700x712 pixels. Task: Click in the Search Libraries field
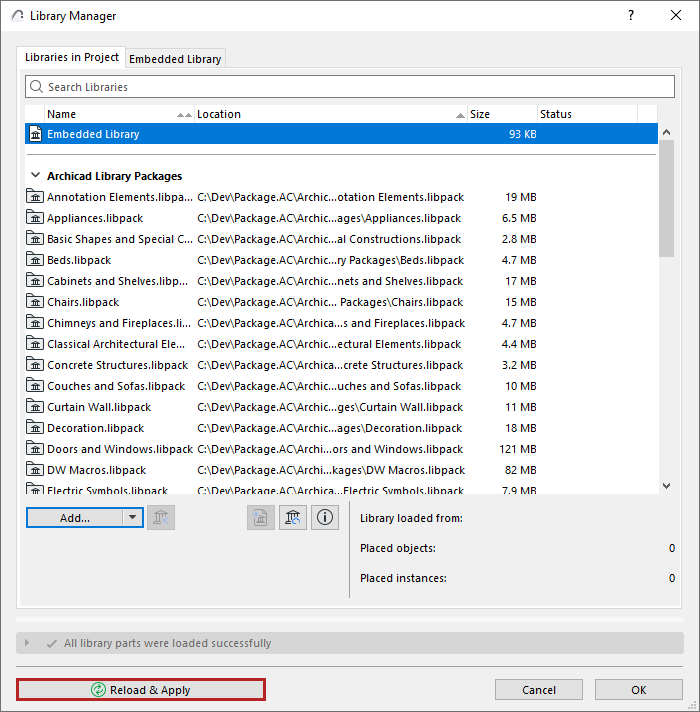click(350, 86)
